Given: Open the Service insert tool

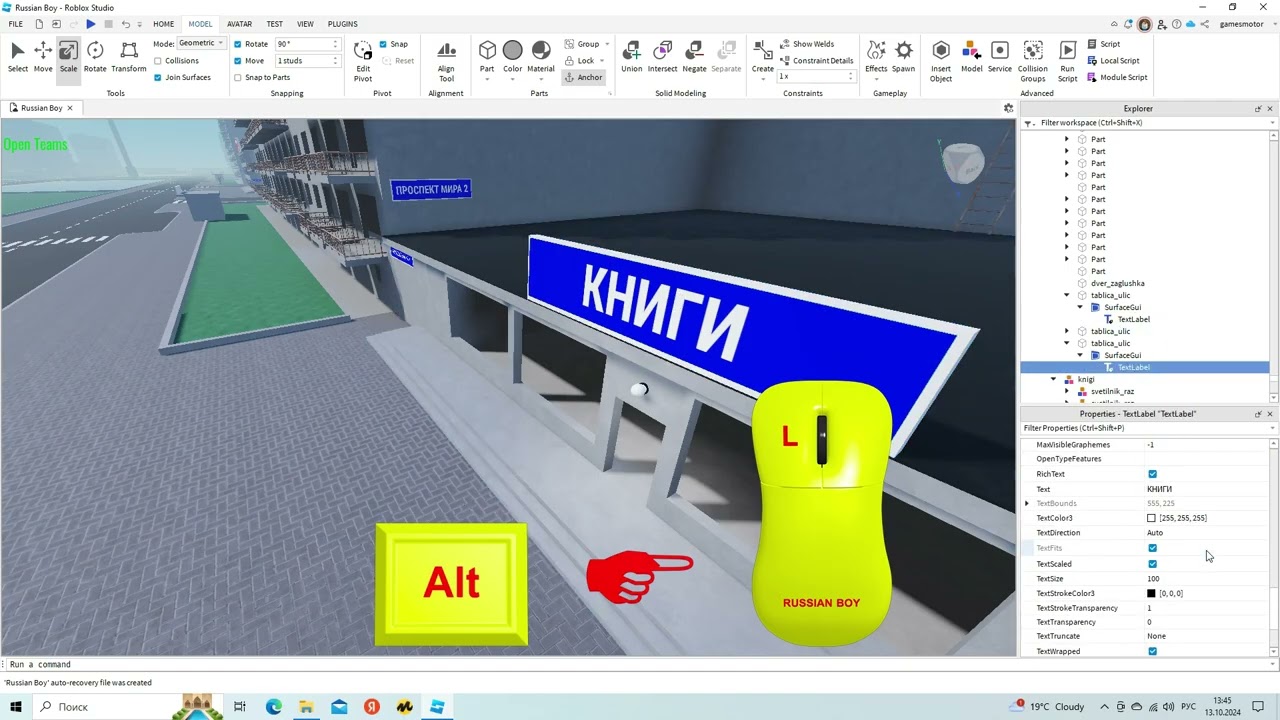Looking at the screenshot, I should [x=1000, y=57].
